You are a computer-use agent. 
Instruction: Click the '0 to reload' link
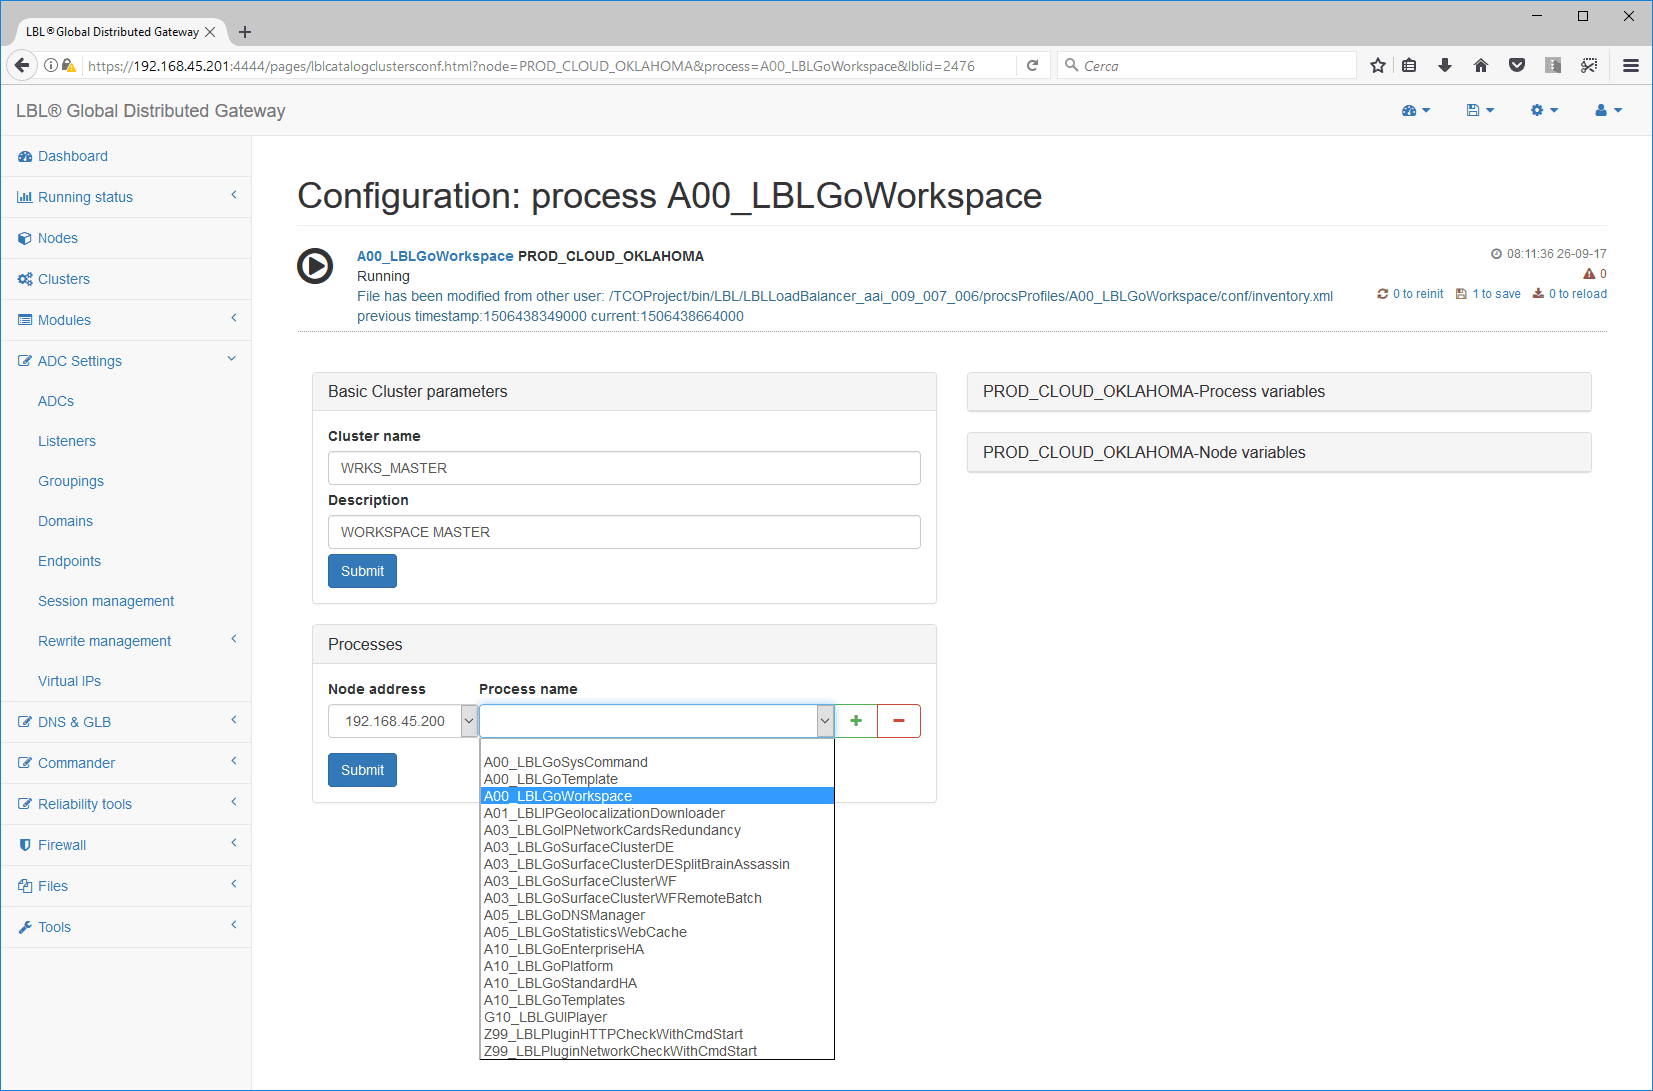pos(1570,294)
